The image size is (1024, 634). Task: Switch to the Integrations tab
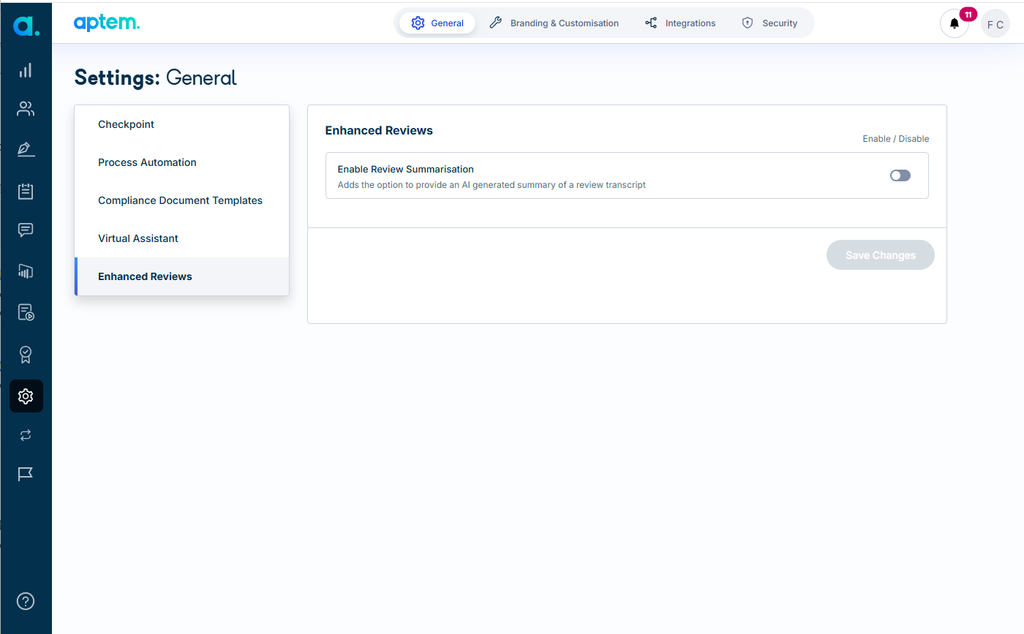pyautogui.click(x=680, y=23)
